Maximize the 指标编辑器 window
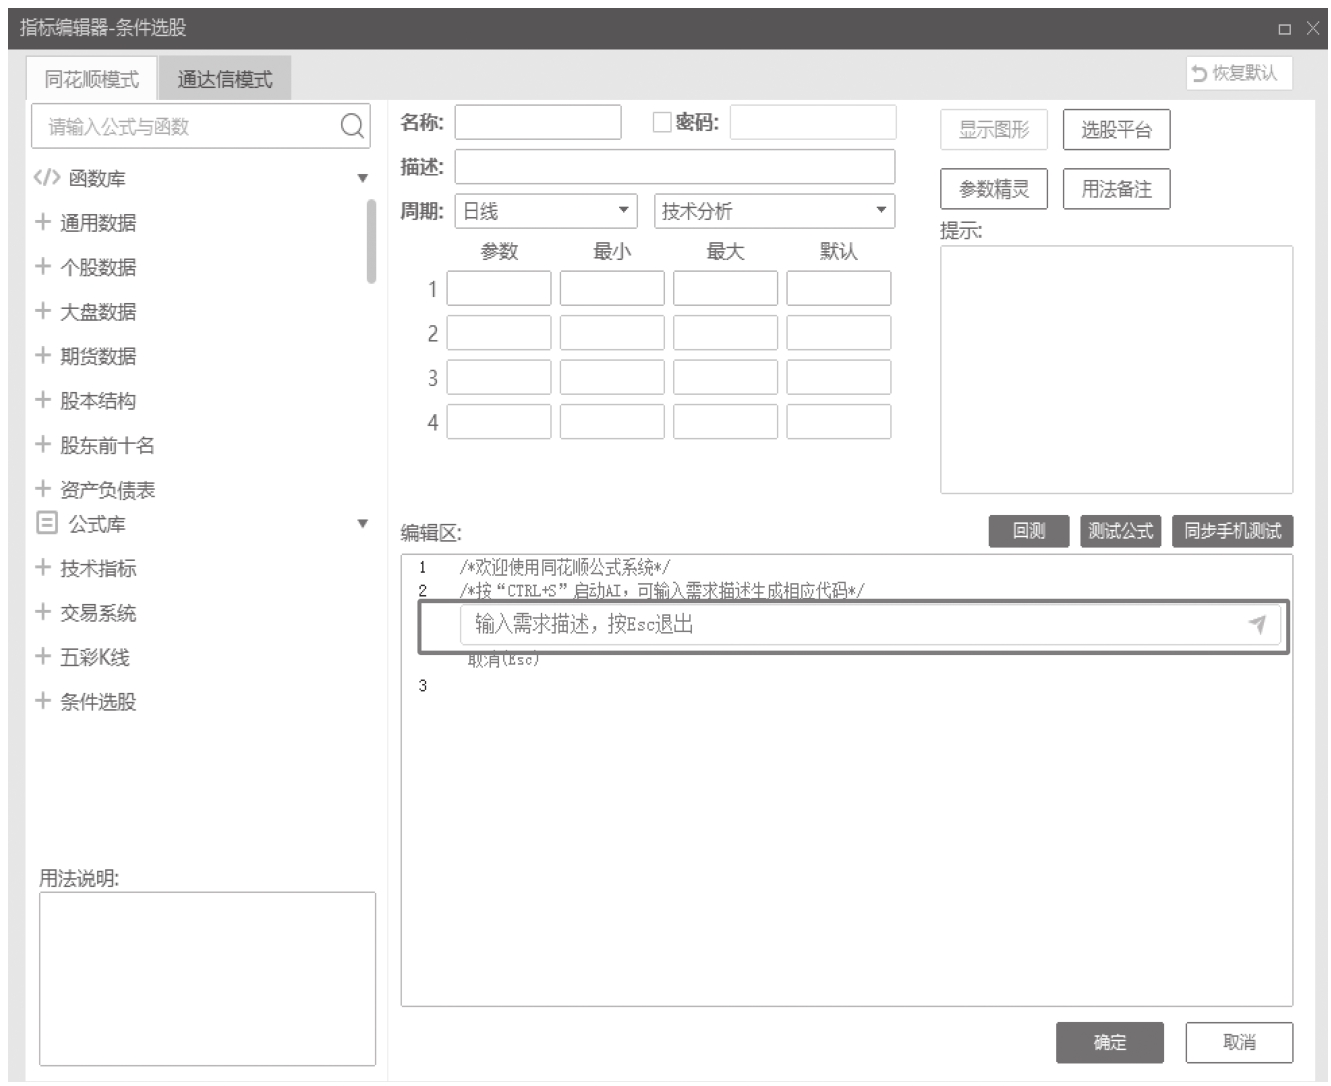The height and width of the screenshot is (1086, 1331). coord(1285,29)
